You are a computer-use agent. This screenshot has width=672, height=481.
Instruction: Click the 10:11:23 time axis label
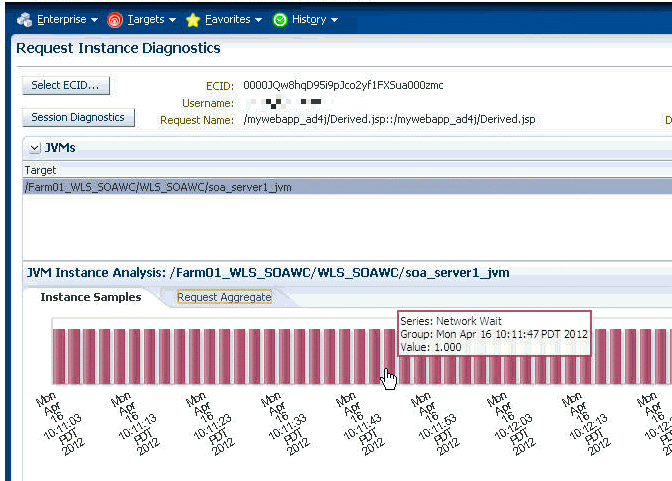(x=210, y=424)
